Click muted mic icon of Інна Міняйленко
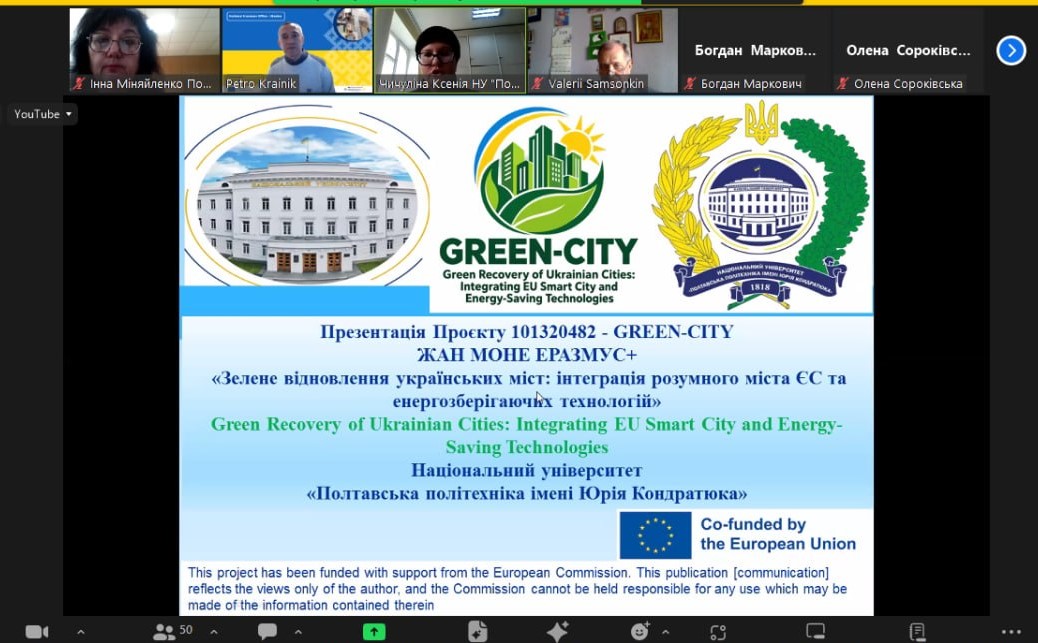The height and width of the screenshot is (643, 1038). (79, 83)
